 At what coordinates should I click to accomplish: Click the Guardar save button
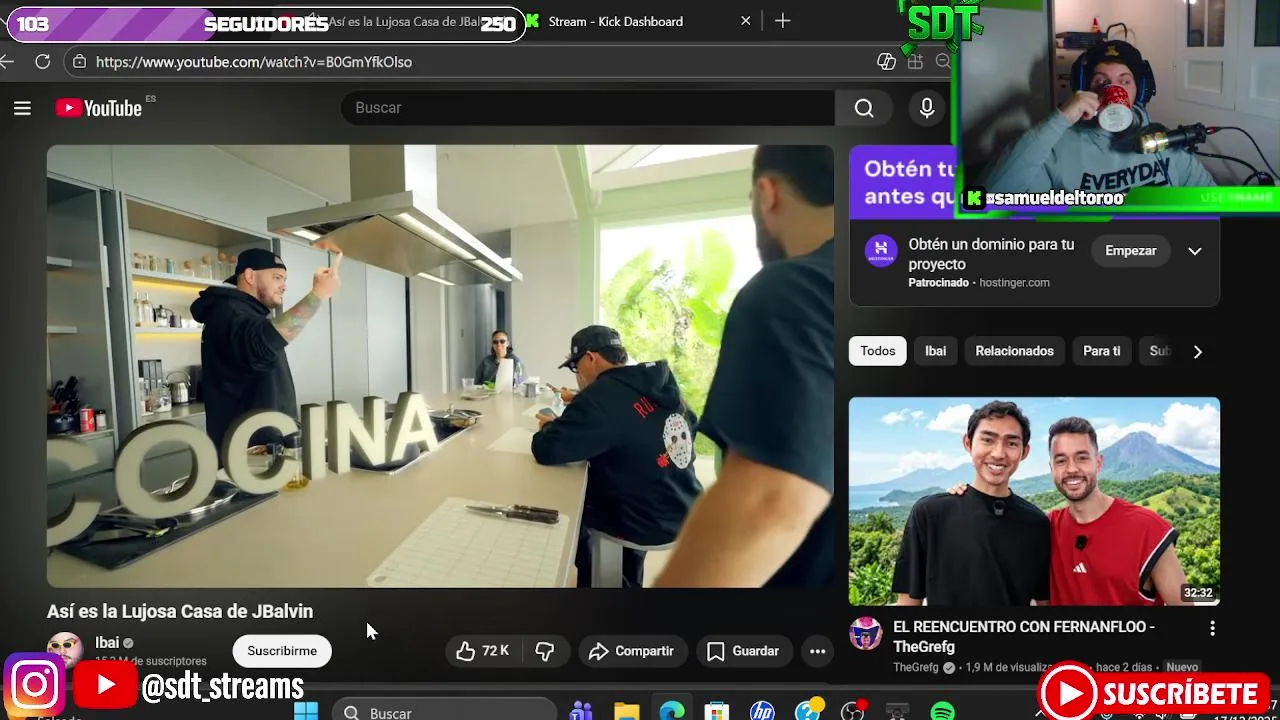point(743,651)
